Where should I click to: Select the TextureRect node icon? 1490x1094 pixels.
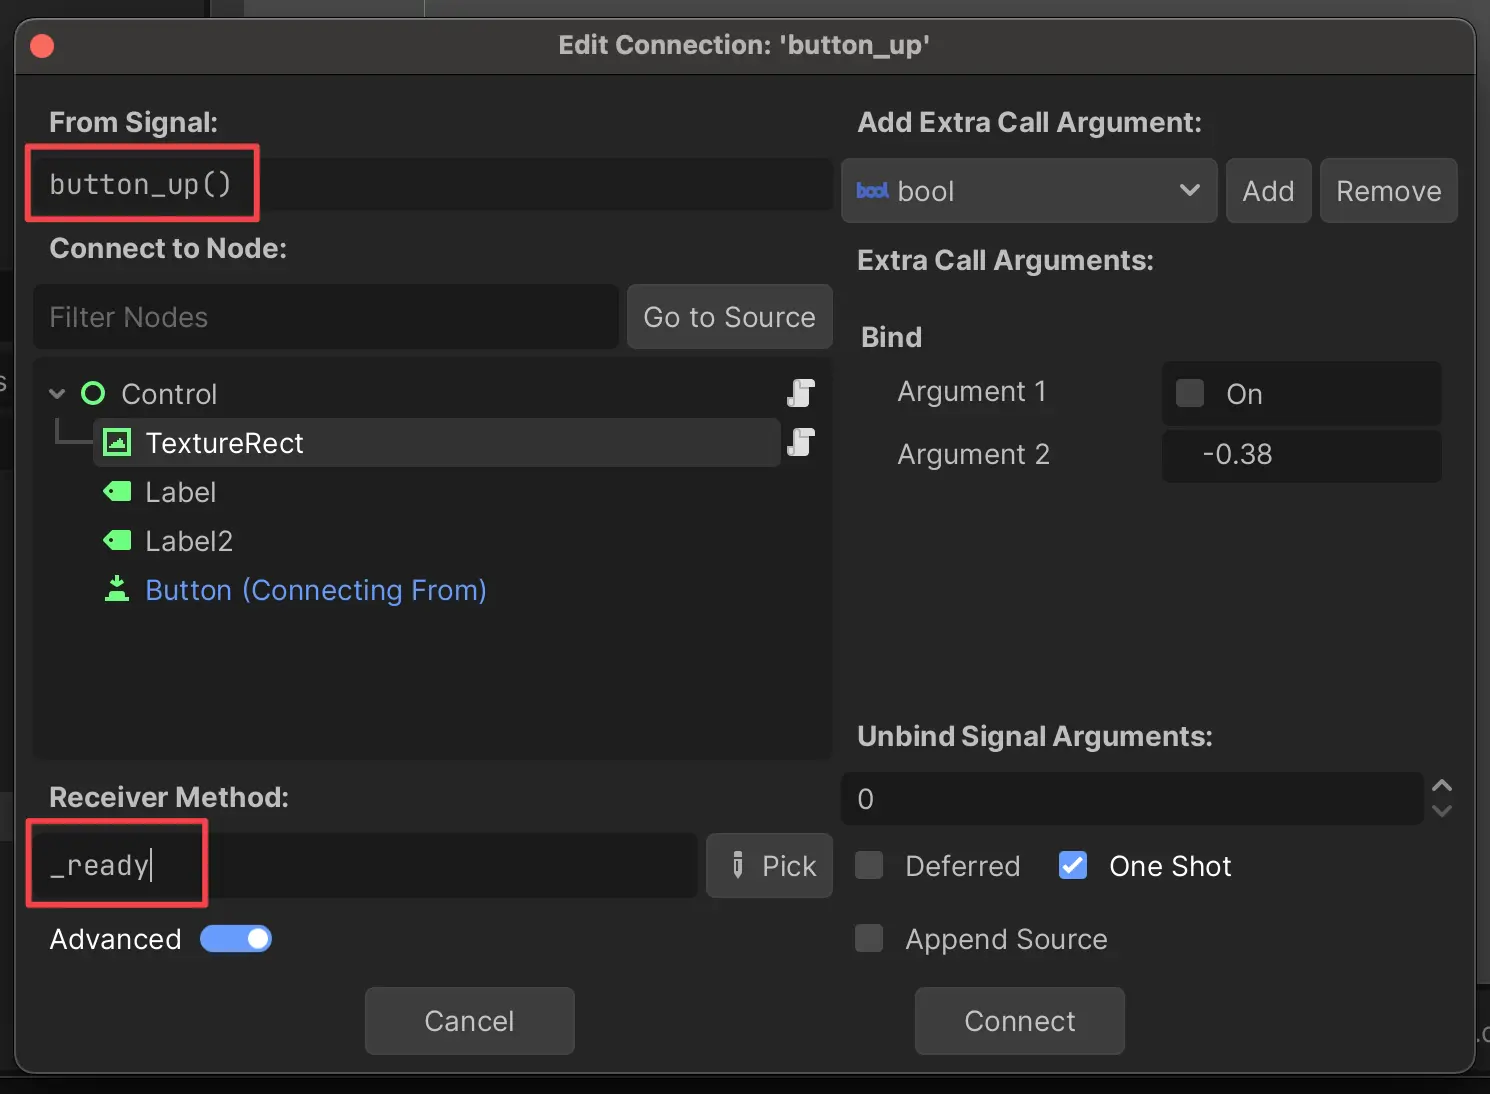point(116,443)
